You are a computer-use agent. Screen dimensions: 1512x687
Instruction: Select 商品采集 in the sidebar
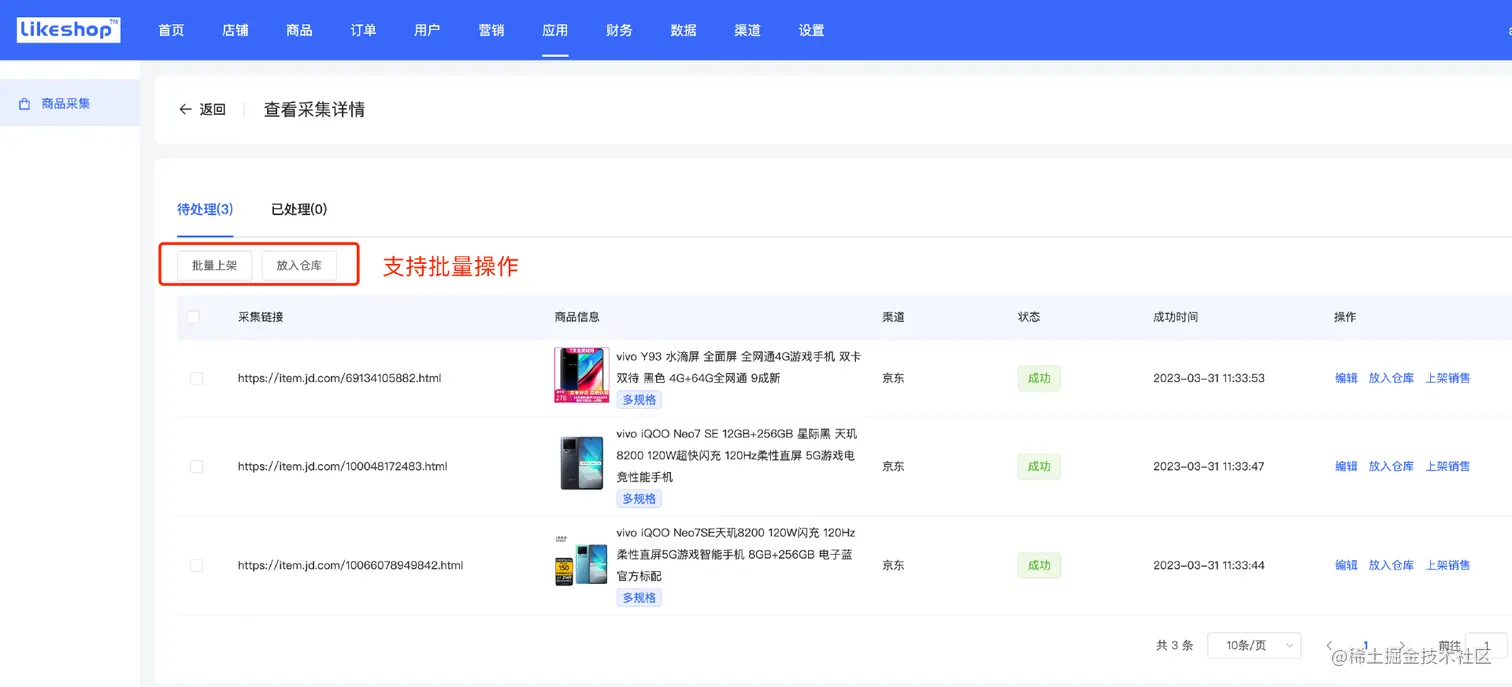(70, 103)
